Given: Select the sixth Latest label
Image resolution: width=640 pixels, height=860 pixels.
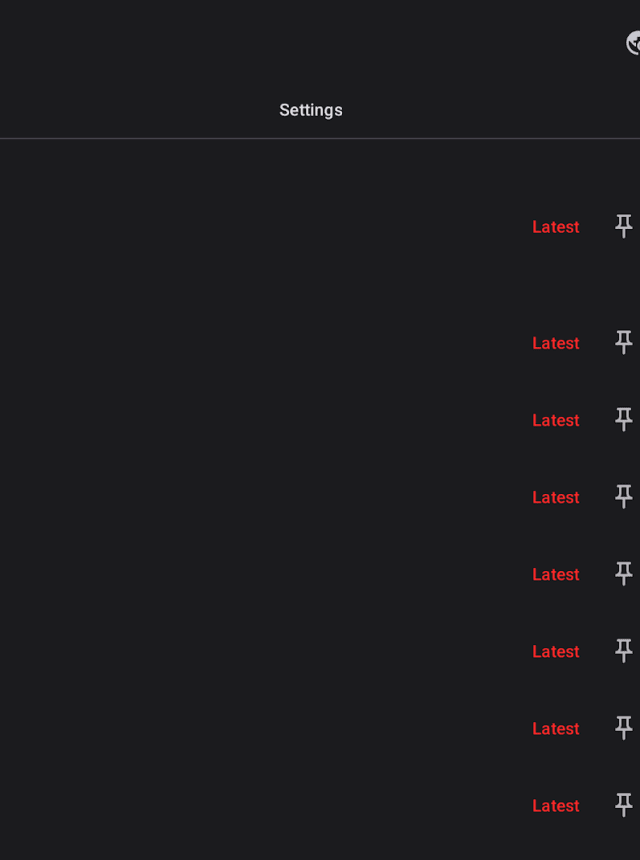Looking at the screenshot, I should click(x=555, y=651).
